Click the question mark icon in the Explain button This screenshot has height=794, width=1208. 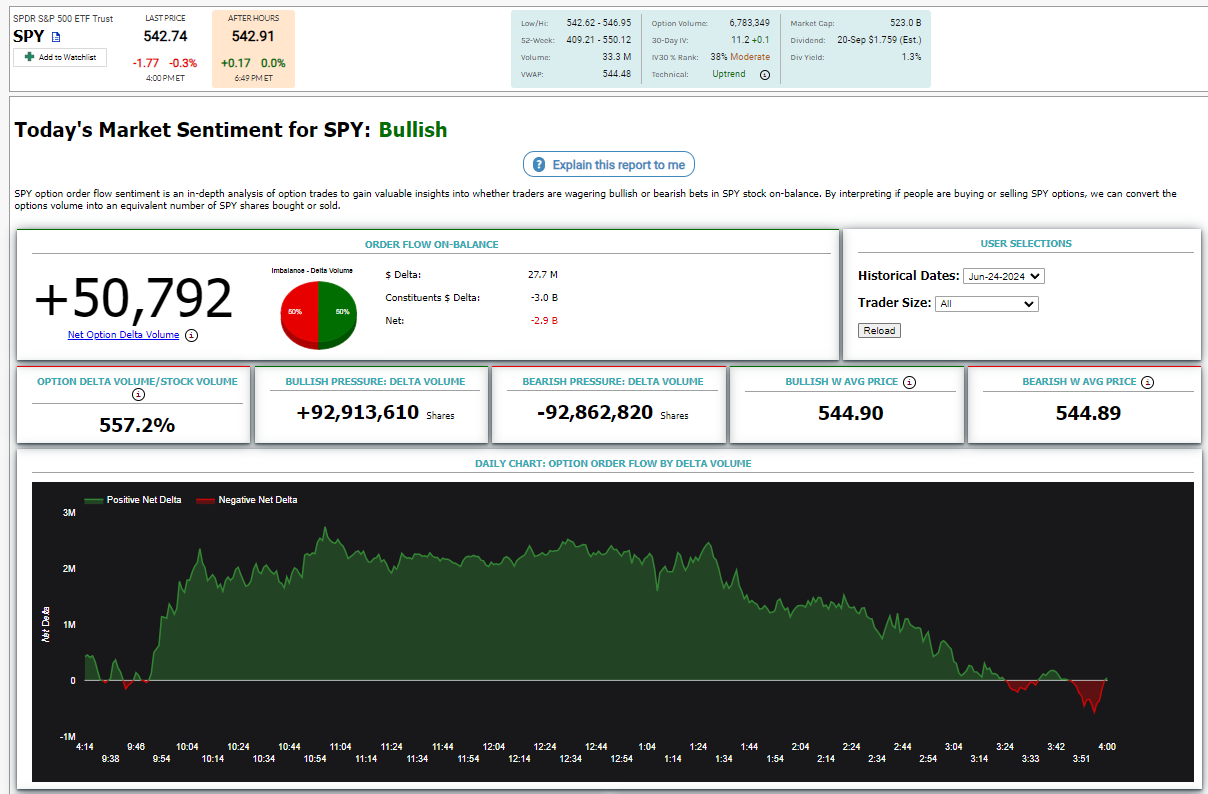[539, 165]
